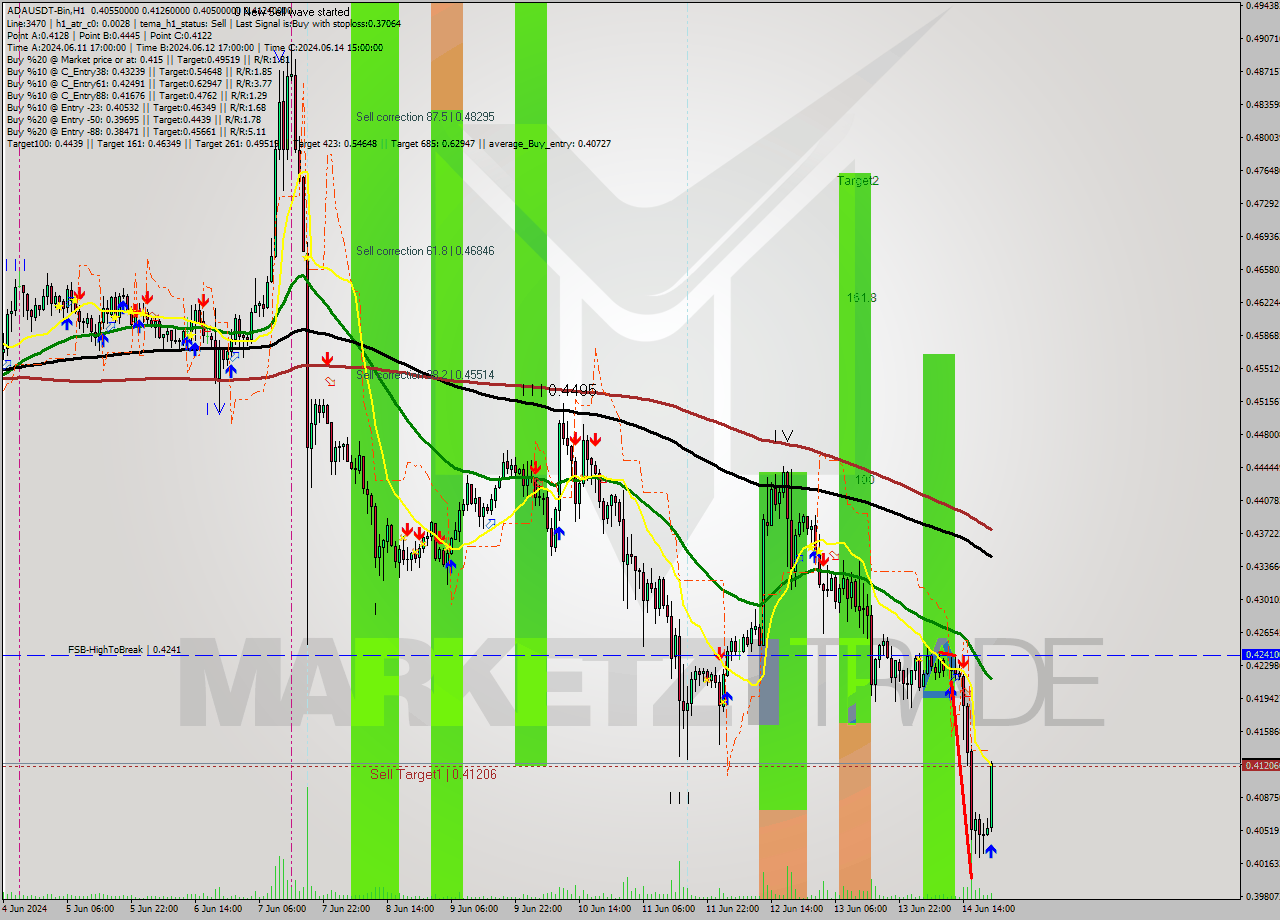The image size is (1280, 920).
Task: Click '12 Jun 14:00' on time axis
Action: point(795,909)
